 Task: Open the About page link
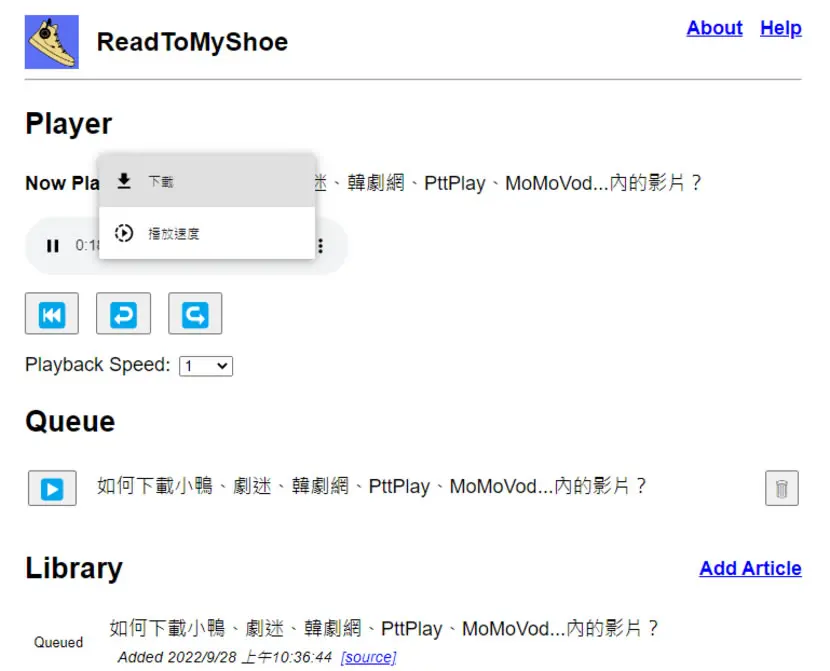coord(715,28)
